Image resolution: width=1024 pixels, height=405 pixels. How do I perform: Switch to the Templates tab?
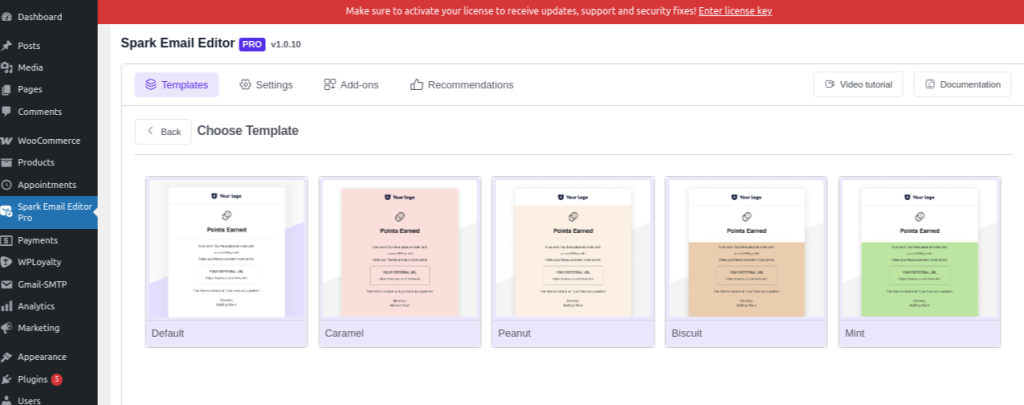tap(176, 84)
